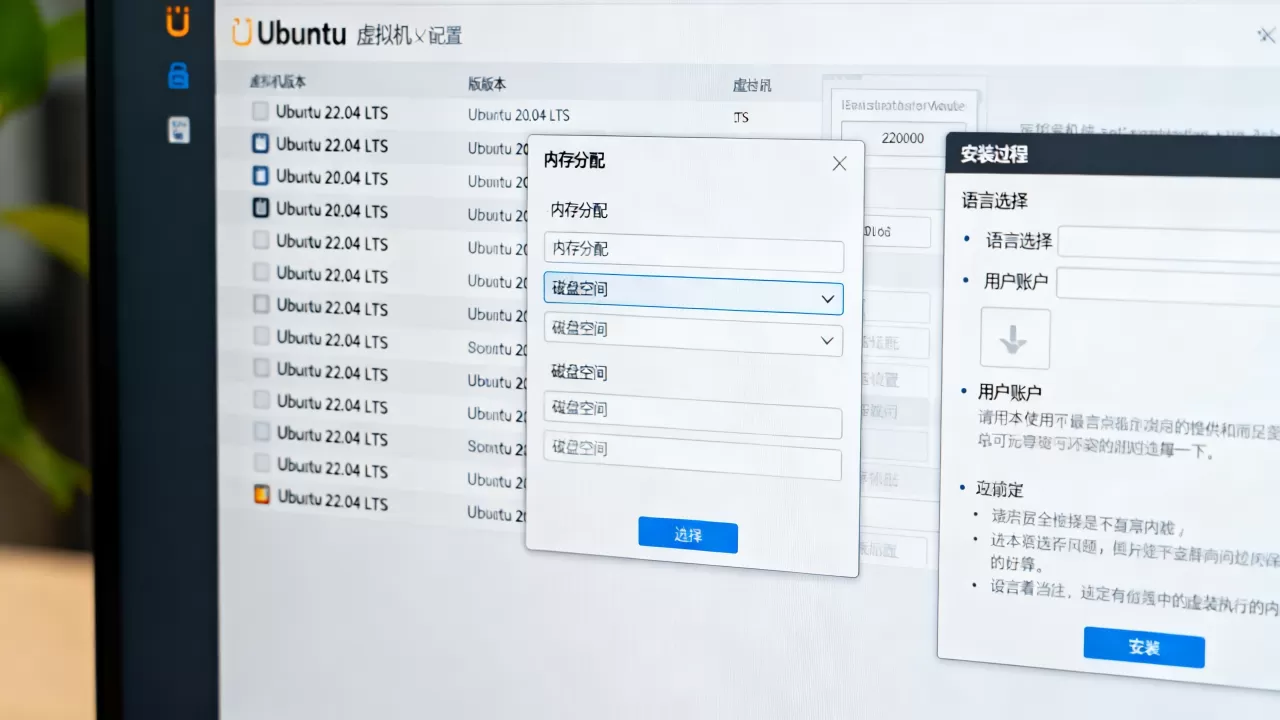1280x720 pixels.
Task: Untick the orange checkbox beside Ubuntu 22.04 LTS
Action: [x=262, y=494]
